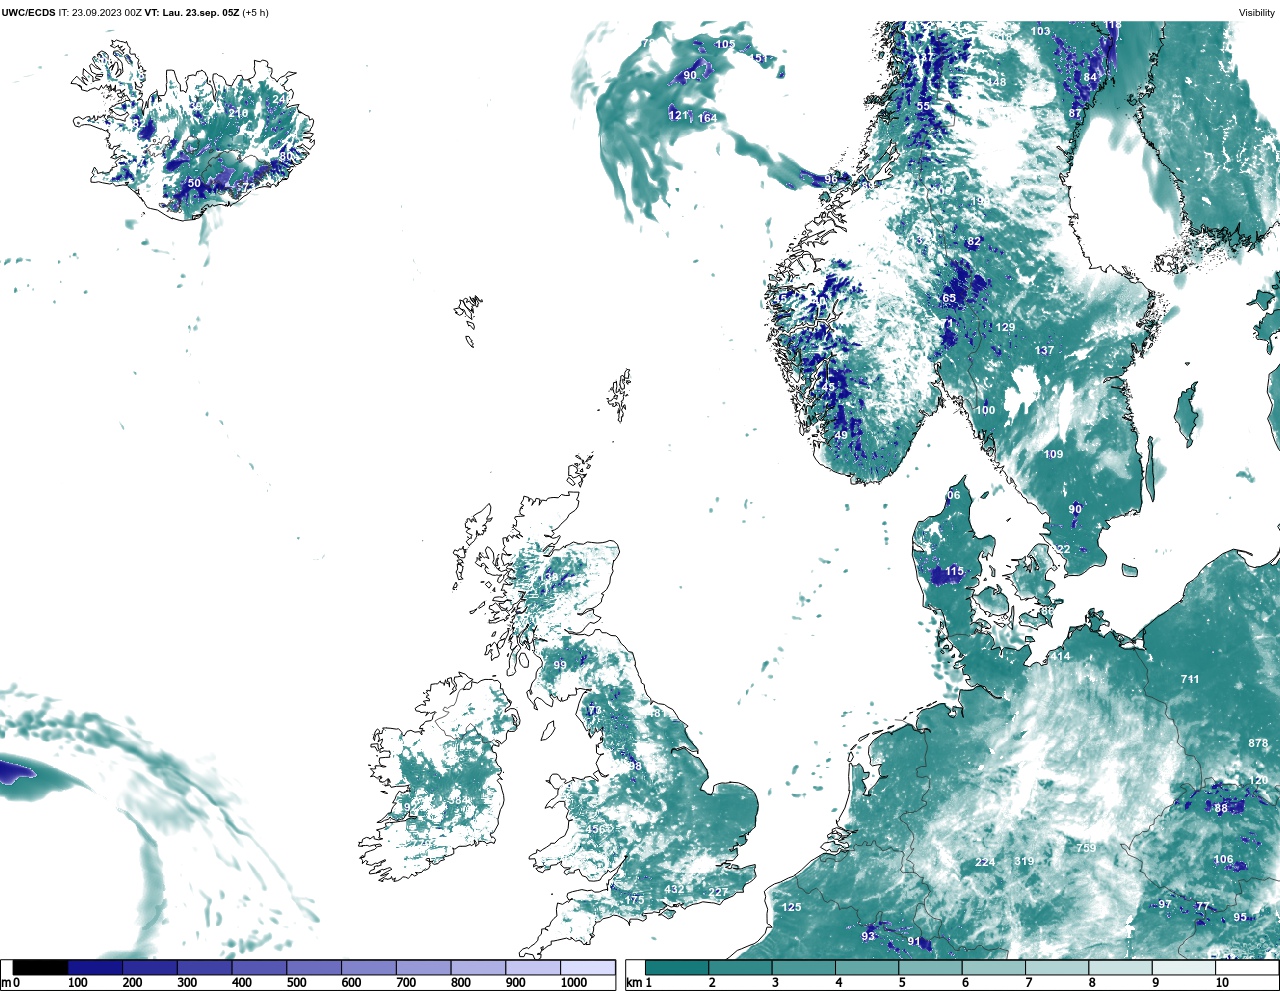Click the '93' value near the bottom edge

click(868, 937)
